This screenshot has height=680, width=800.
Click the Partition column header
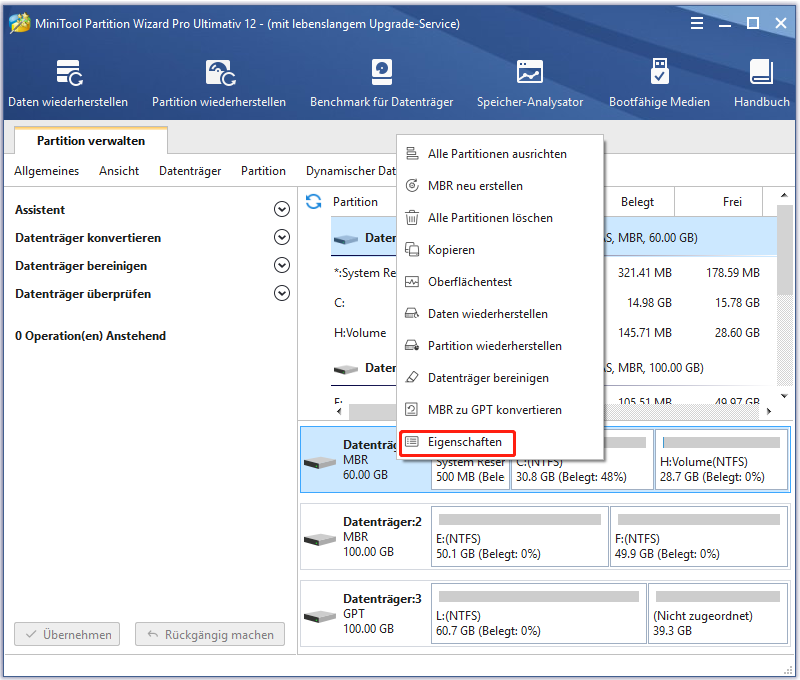tap(355, 202)
